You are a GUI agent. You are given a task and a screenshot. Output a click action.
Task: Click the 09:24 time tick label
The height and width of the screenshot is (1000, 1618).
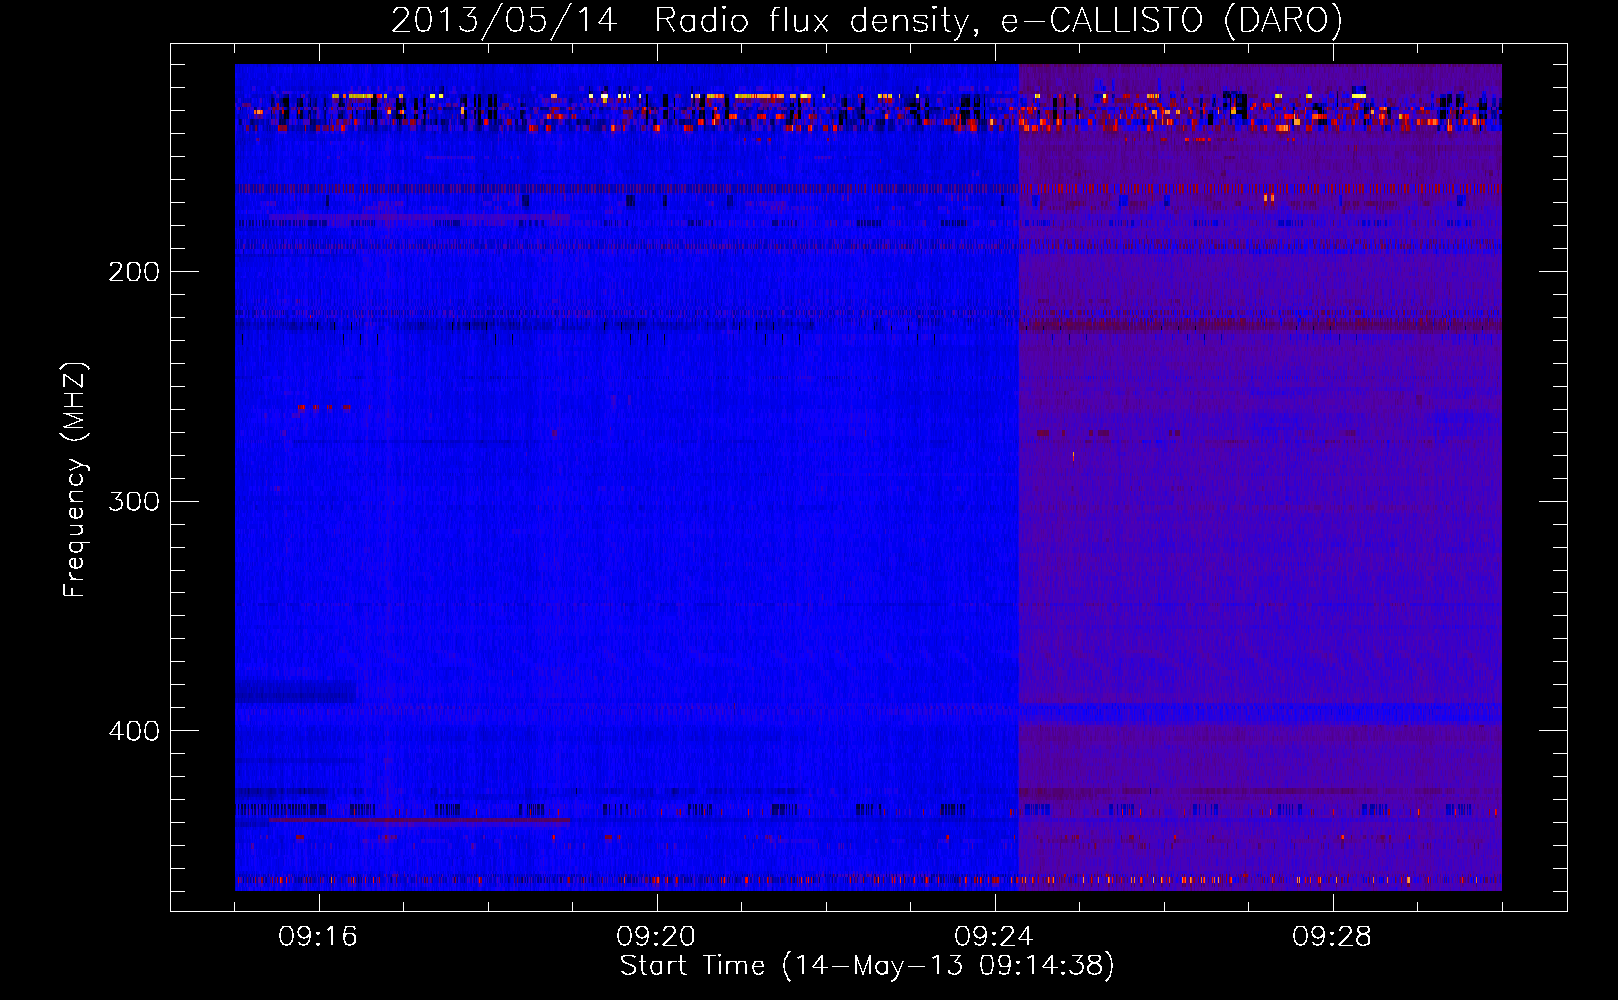click(x=994, y=937)
